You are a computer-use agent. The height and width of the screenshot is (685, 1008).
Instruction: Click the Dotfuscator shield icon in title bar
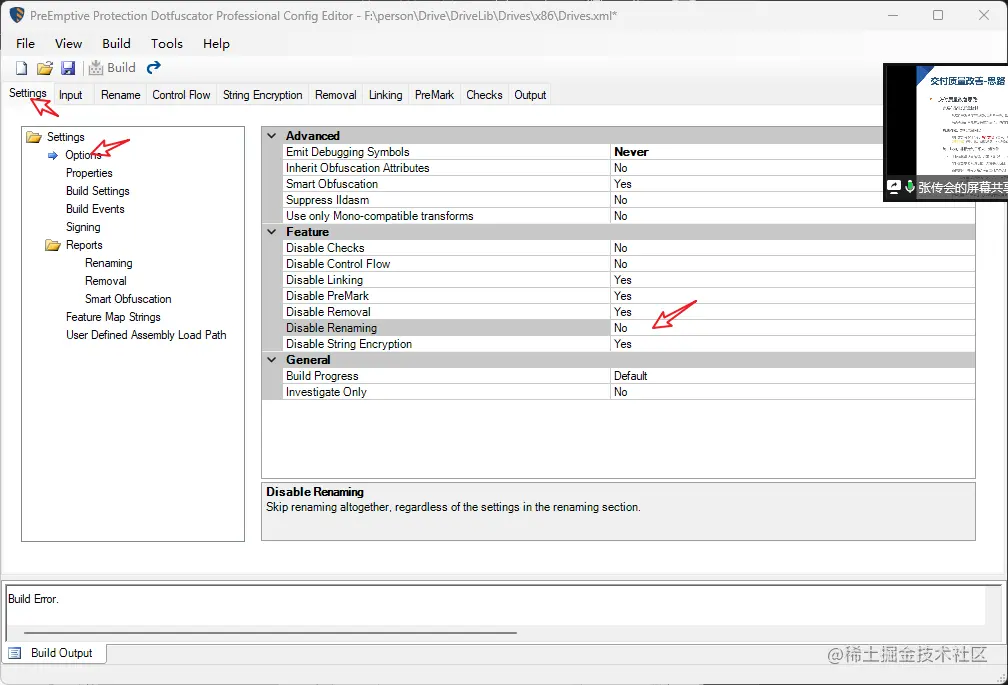pyautogui.click(x=17, y=15)
